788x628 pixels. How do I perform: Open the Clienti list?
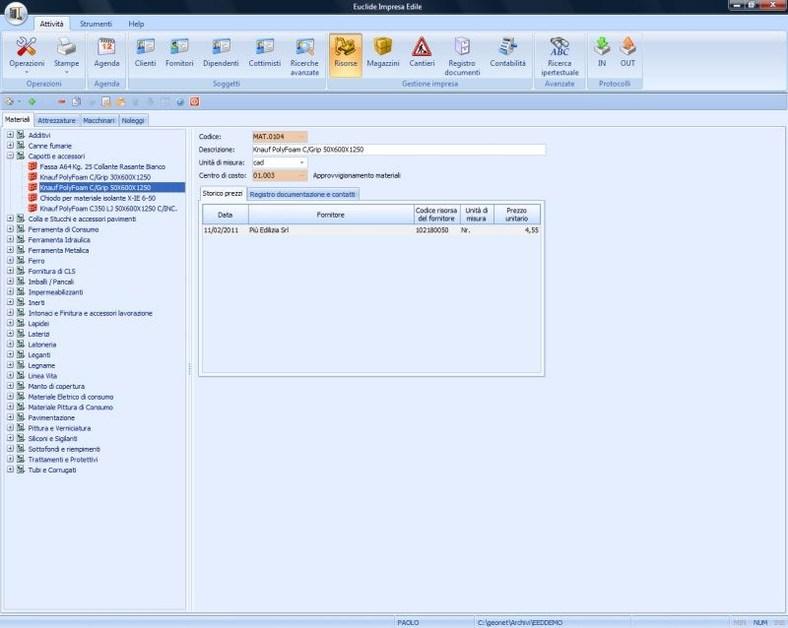click(x=145, y=51)
